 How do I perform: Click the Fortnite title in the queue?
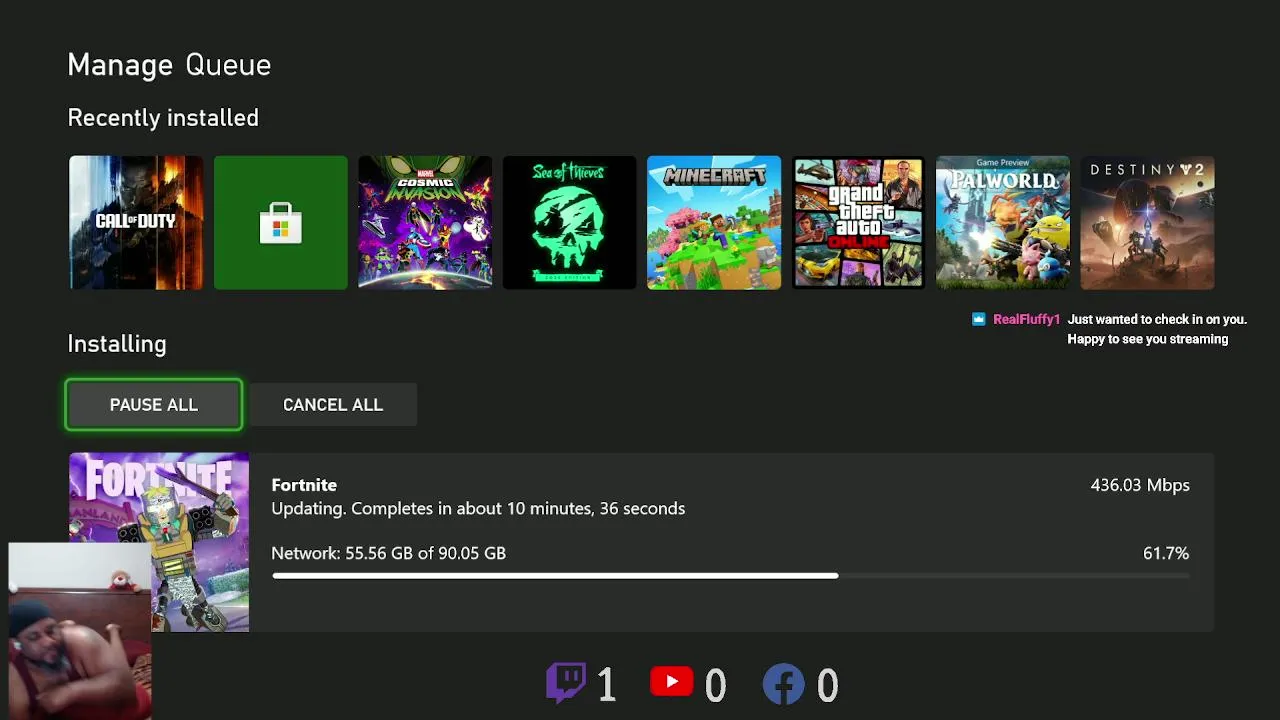coord(304,485)
